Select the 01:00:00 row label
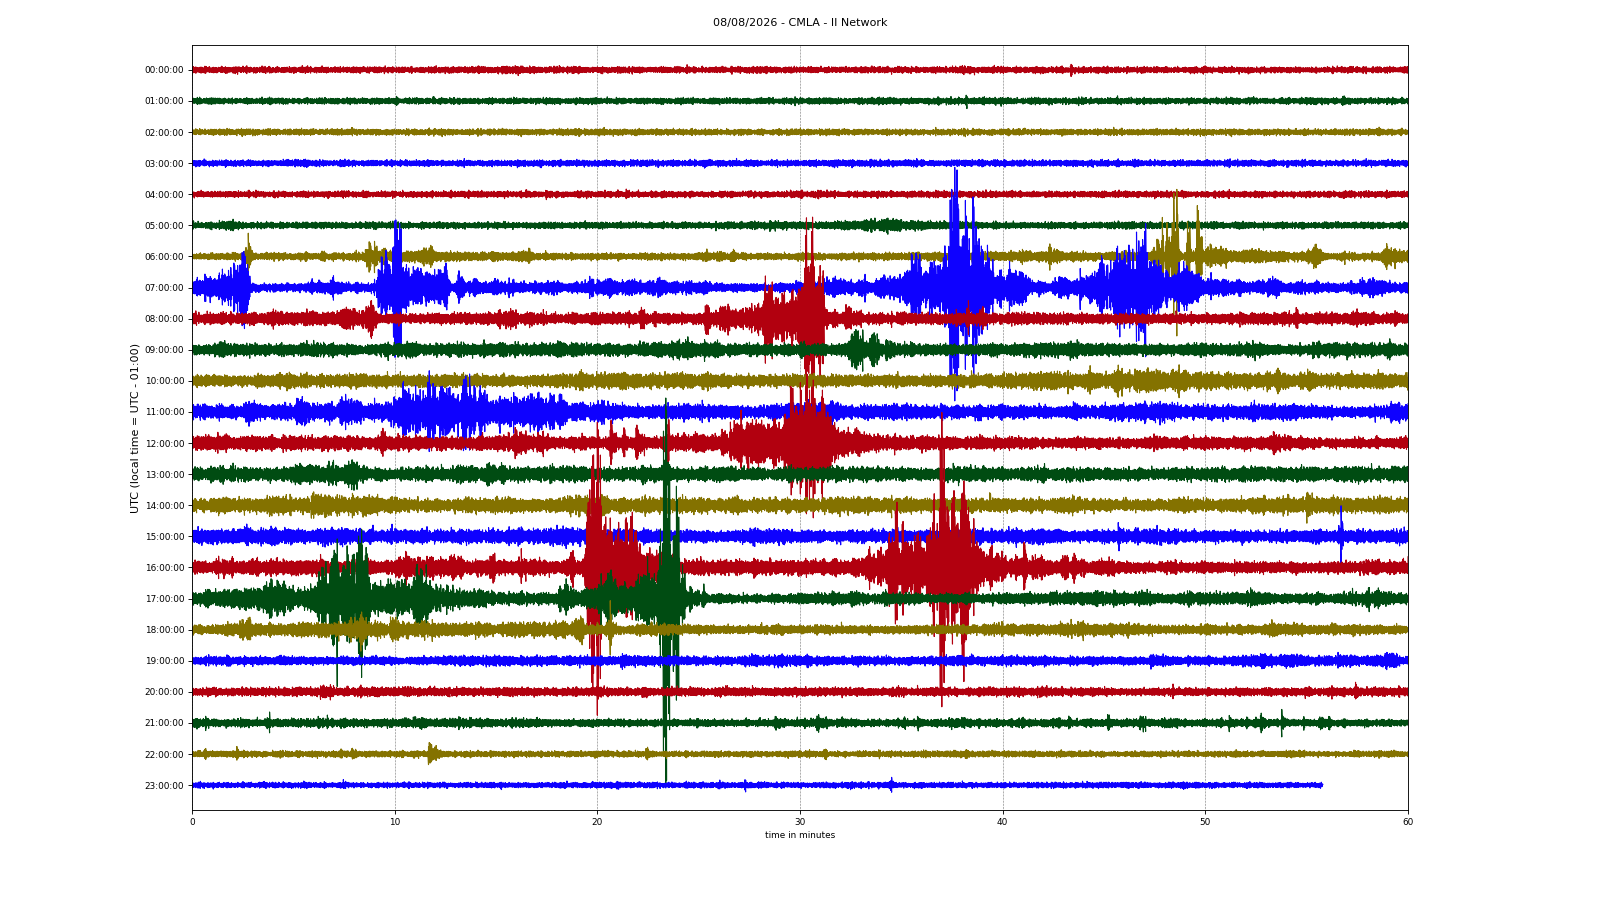Viewport: 1600px width, 900px height. click(164, 101)
